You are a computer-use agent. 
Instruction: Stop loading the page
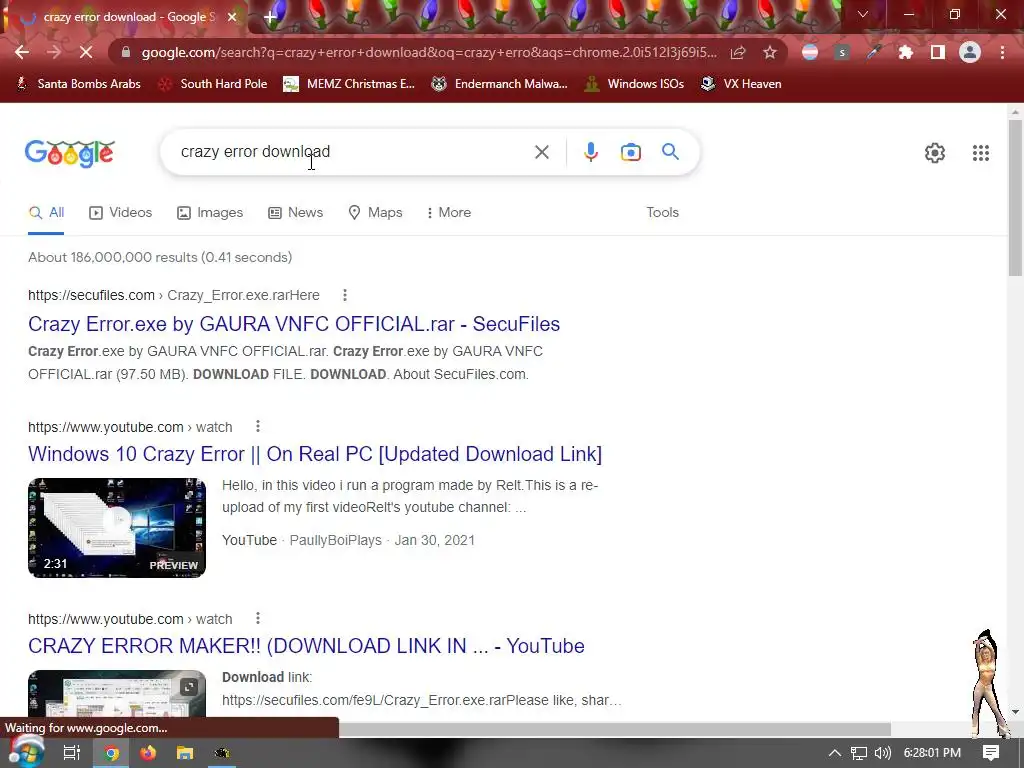pyautogui.click(x=86, y=52)
